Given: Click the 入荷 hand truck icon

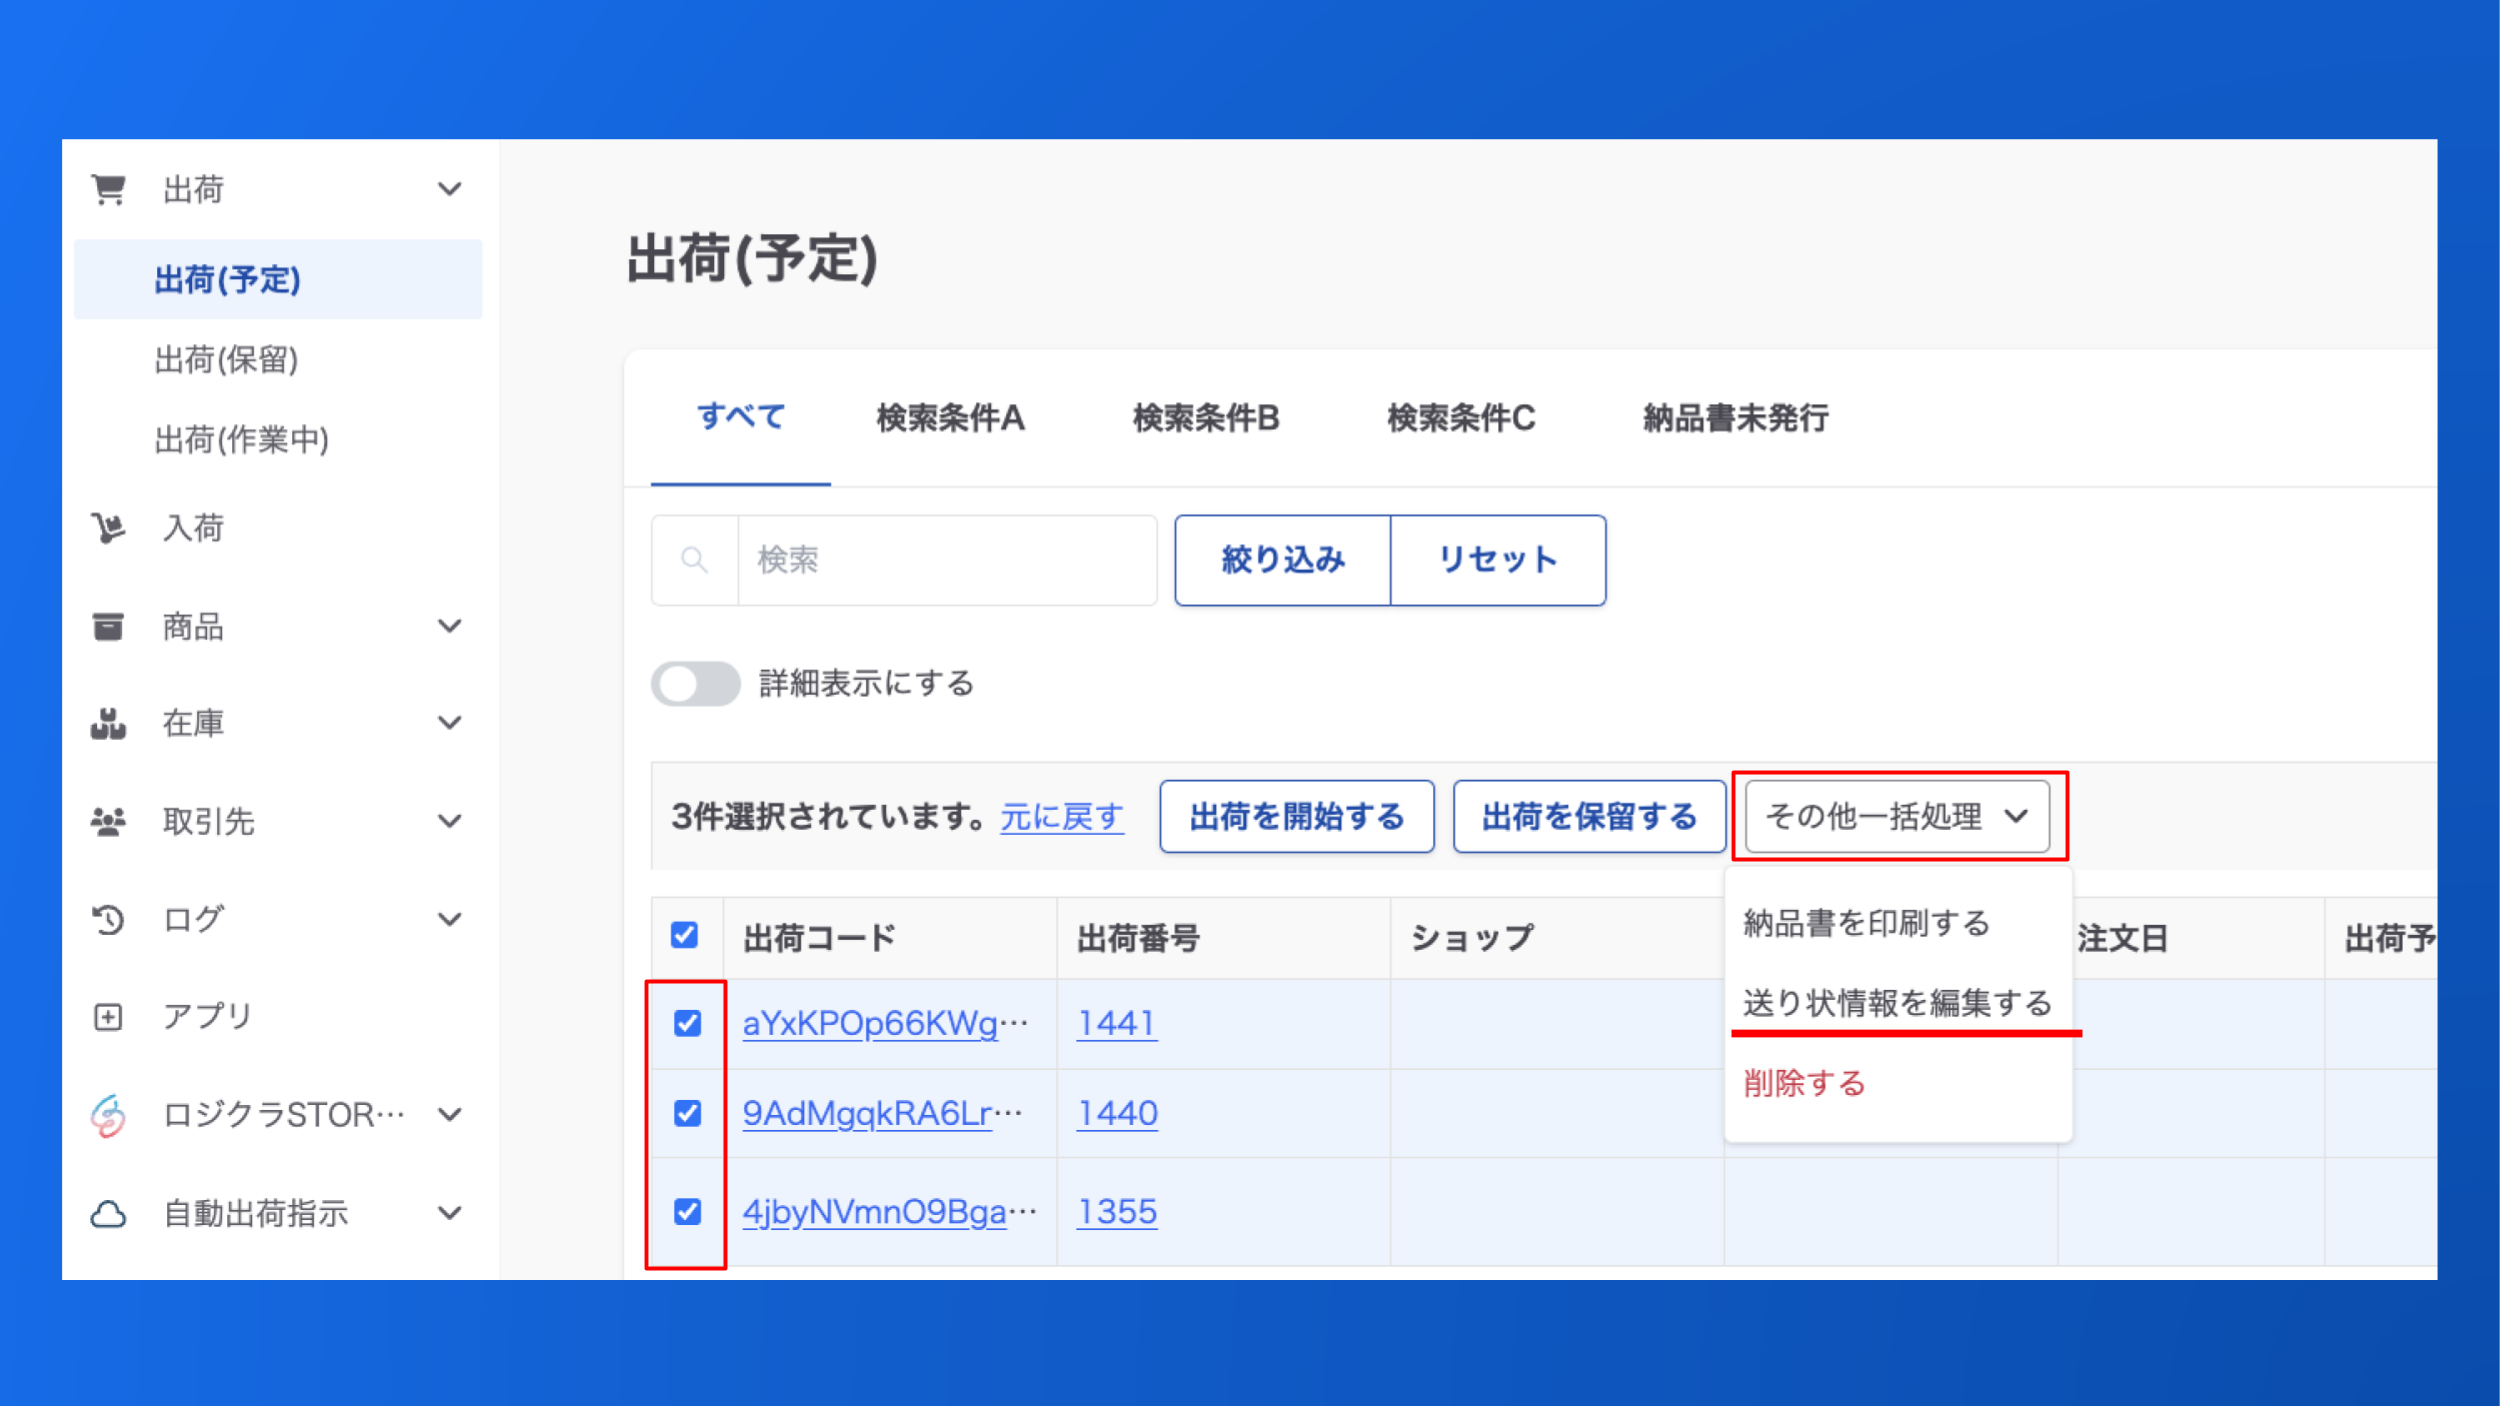Looking at the screenshot, I should (x=108, y=527).
